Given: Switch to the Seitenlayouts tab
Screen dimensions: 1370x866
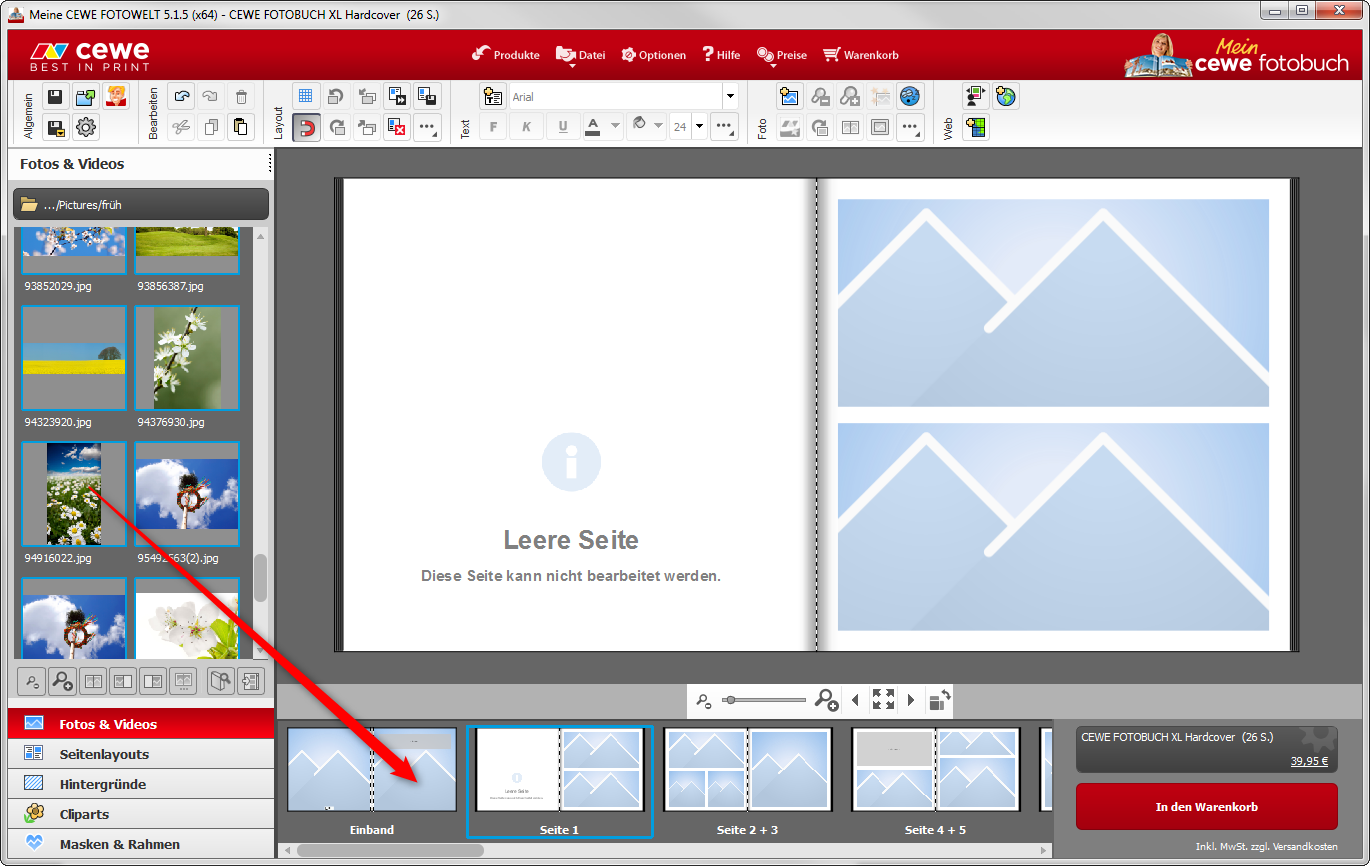Looking at the screenshot, I should pos(104,754).
